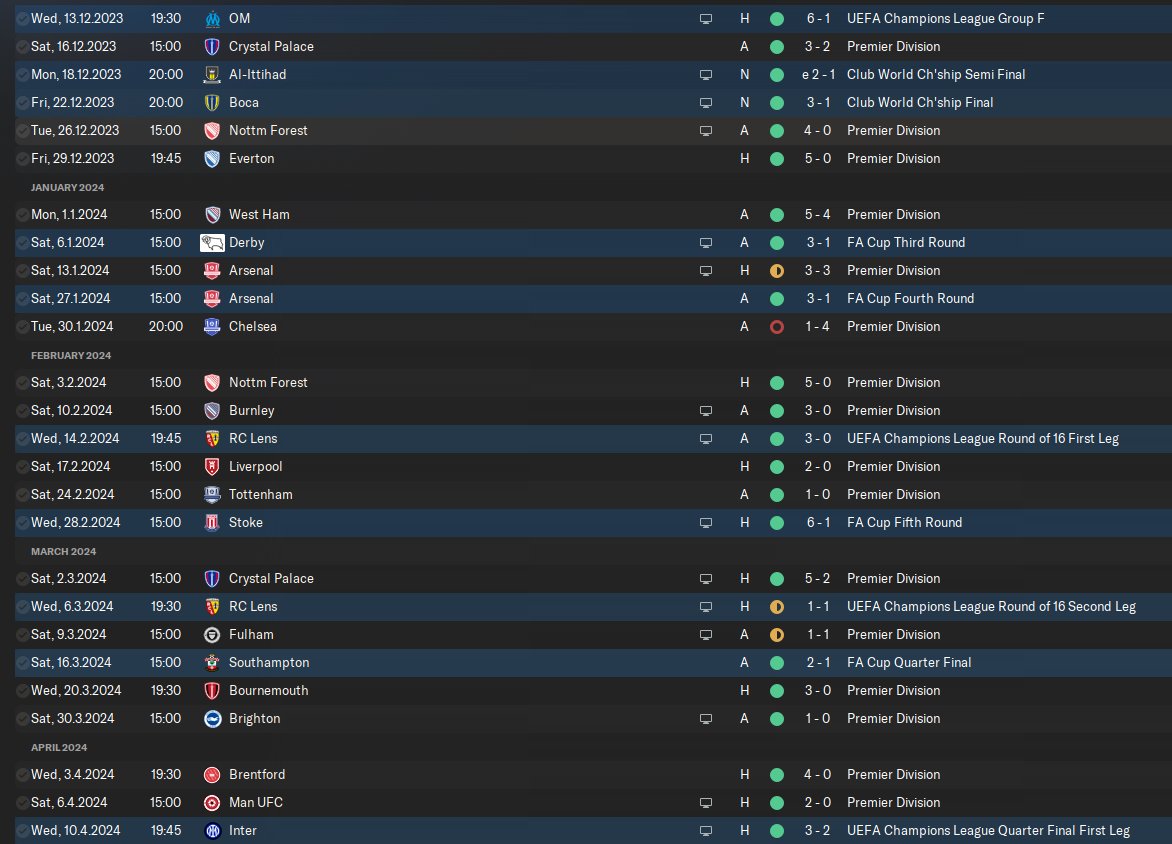Click the Inter club badge icon

[x=212, y=831]
